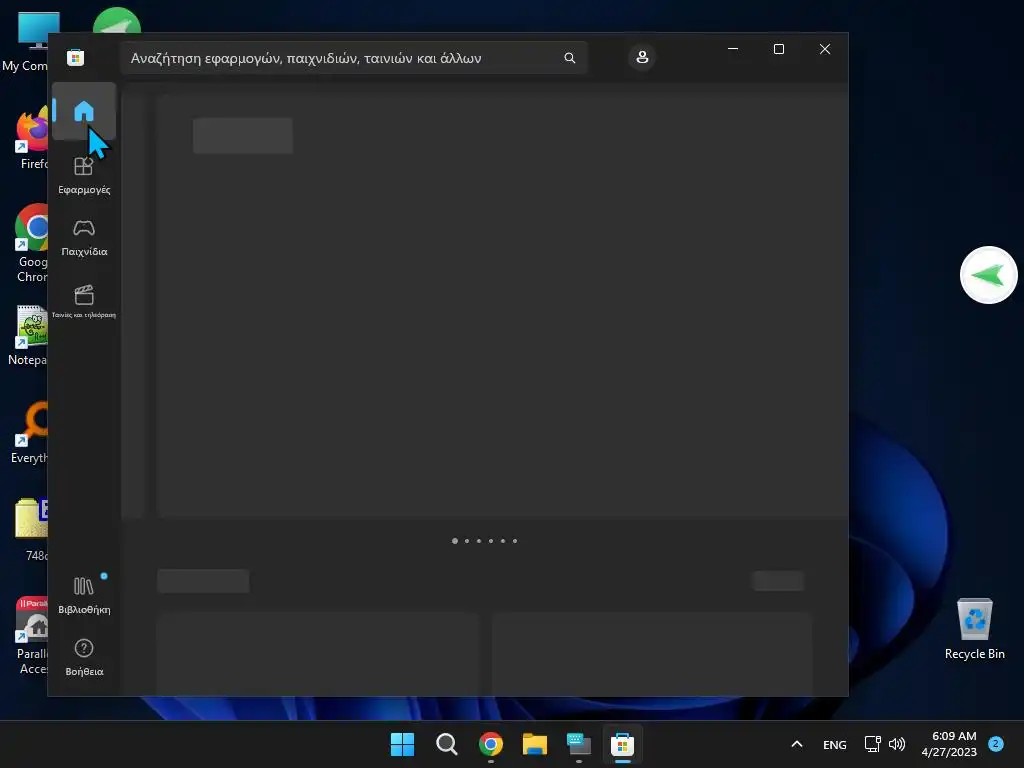Click the Microsoft Store taskbar icon
The width and height of the screenshot is (1024, 768).
pos(622,744)
